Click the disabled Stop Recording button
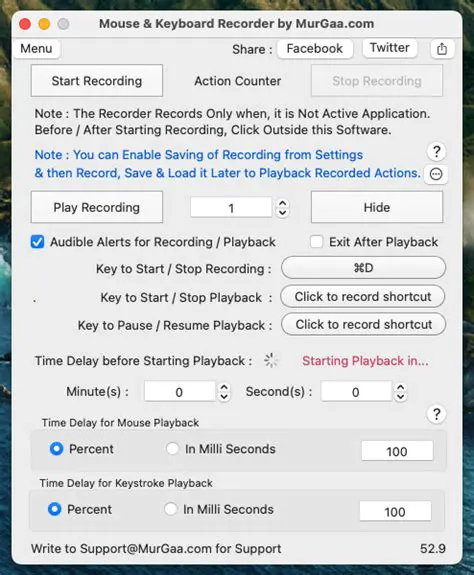Screen dimensions: 474x575 pos(377,81)
